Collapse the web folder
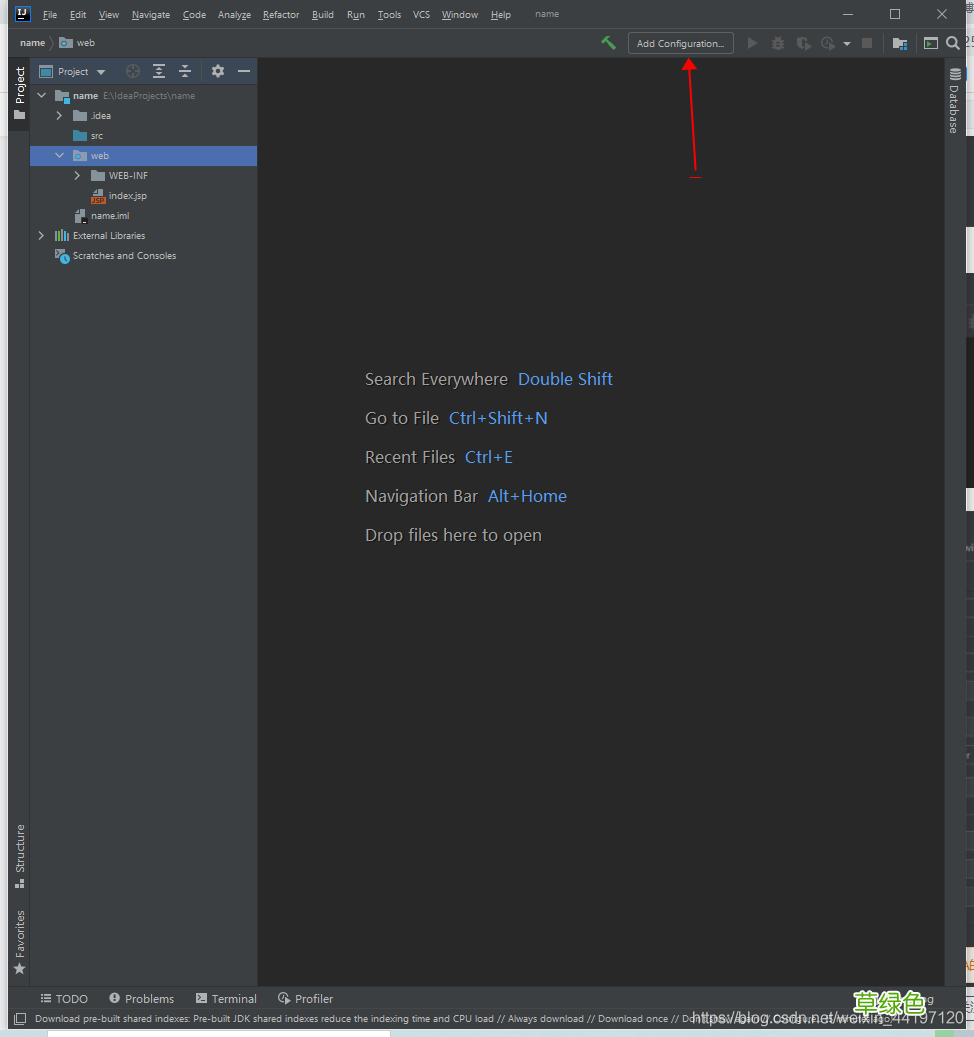The height and width of the screenshot is (1037, 974). pos(59,156)
